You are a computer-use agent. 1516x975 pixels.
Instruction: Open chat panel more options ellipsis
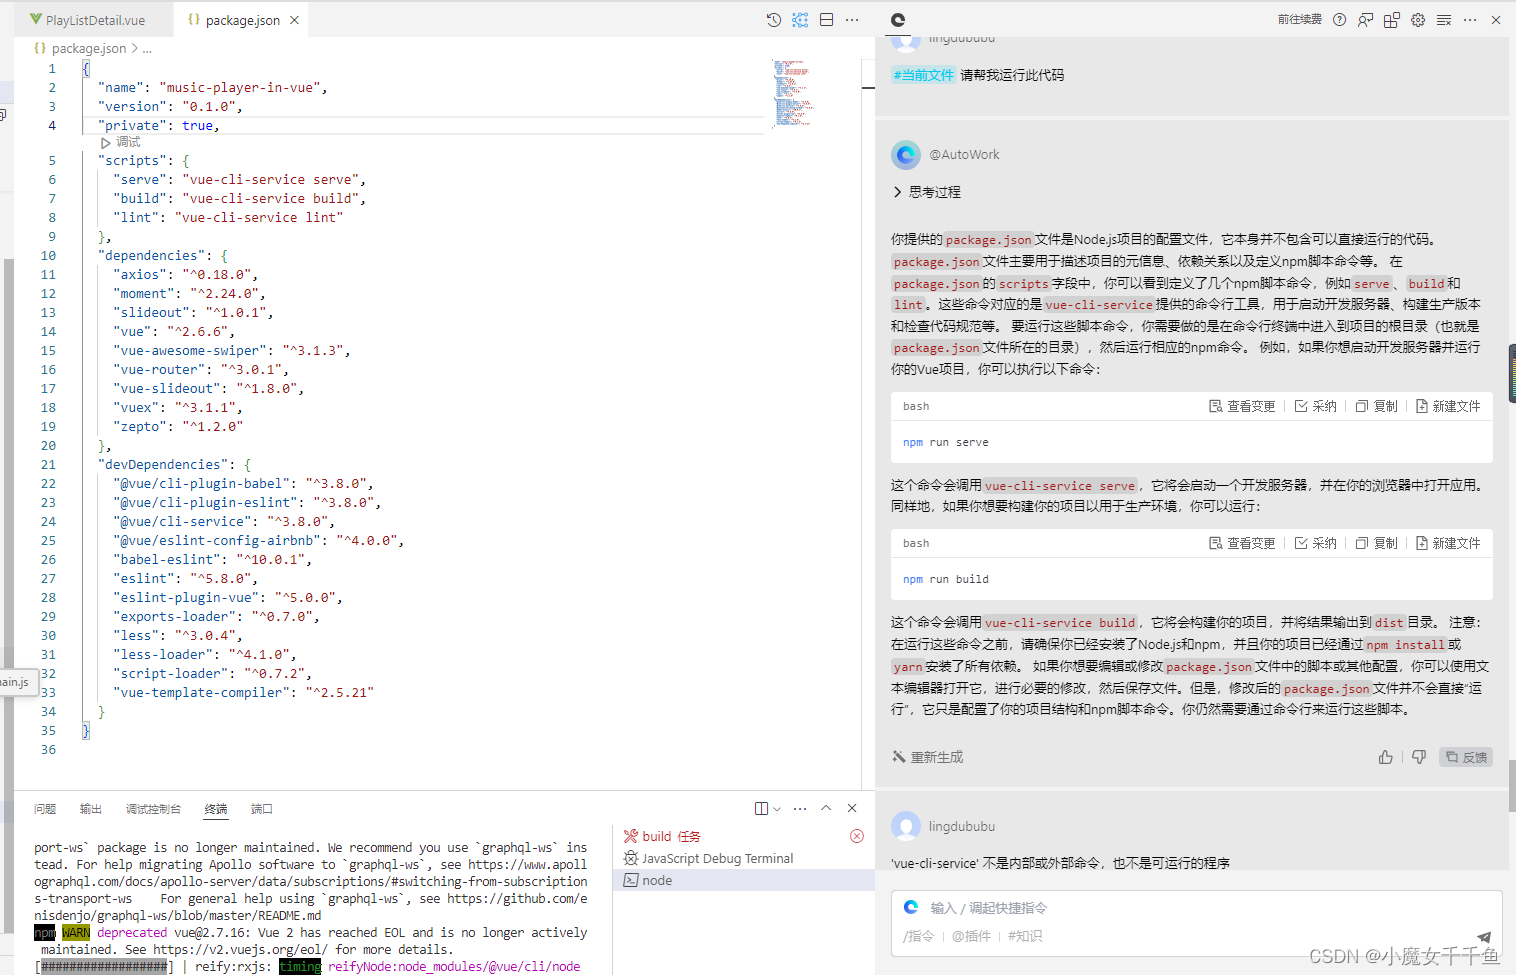click(x=1470, y=20)
